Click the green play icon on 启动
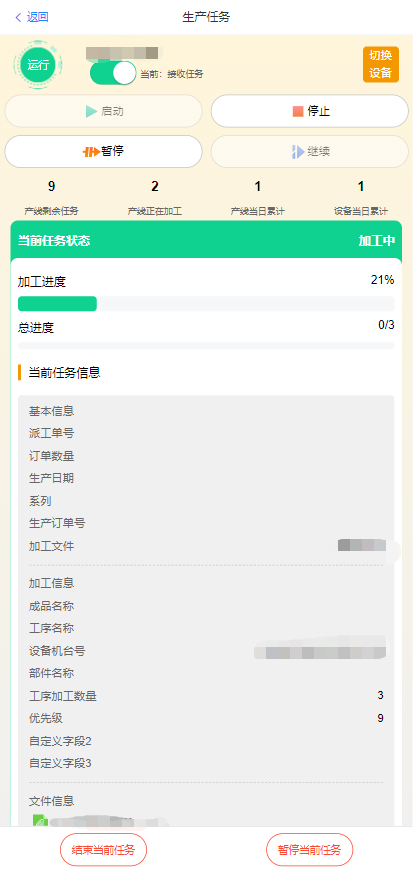The width and height of the screenshot is (413, 873). click(91, 111)
